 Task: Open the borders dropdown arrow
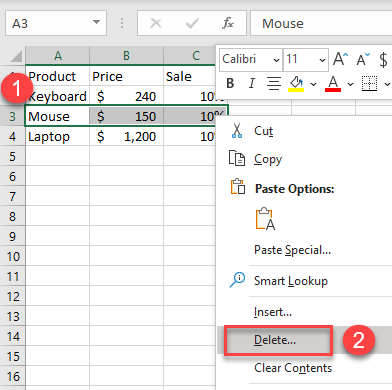click(387, 84)
